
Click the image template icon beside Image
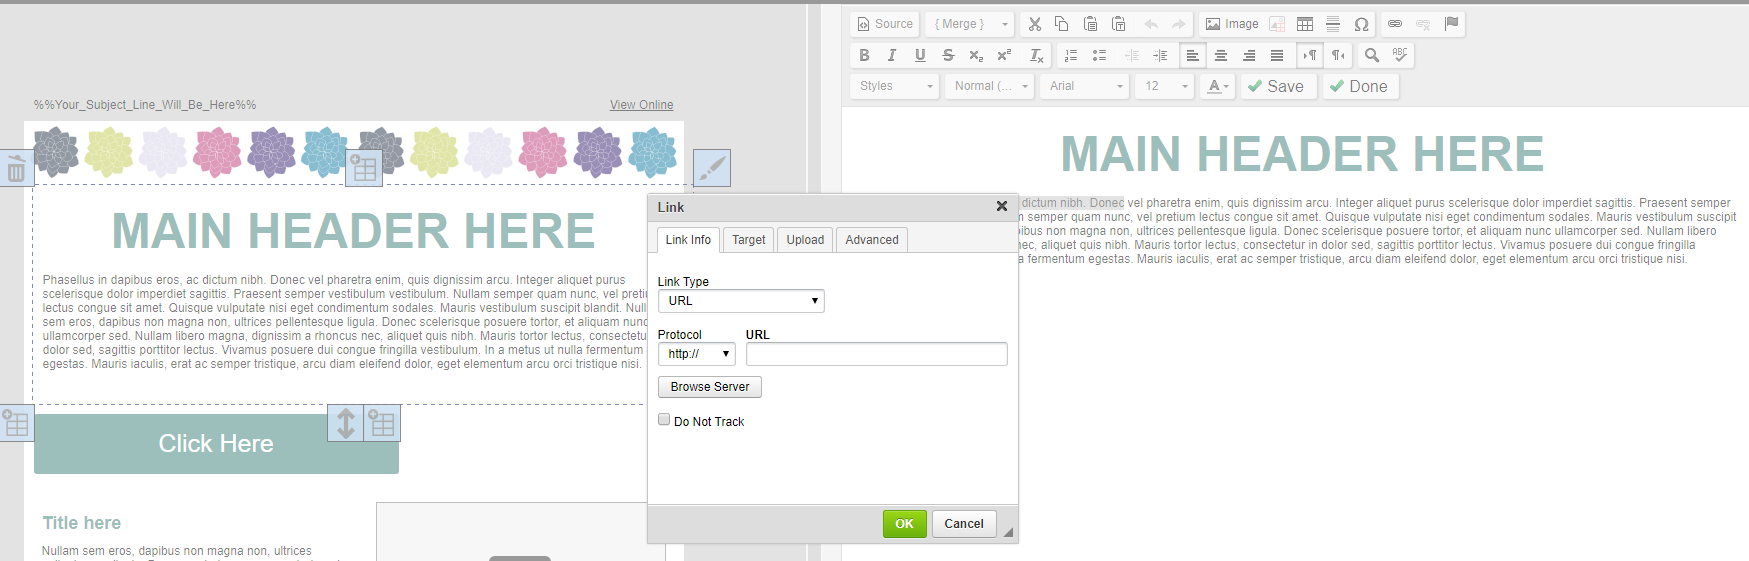point(1277,24)
